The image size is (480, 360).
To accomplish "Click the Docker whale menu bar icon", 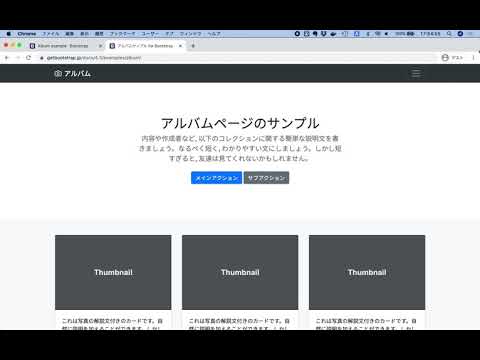I will [x=333, y=34].
